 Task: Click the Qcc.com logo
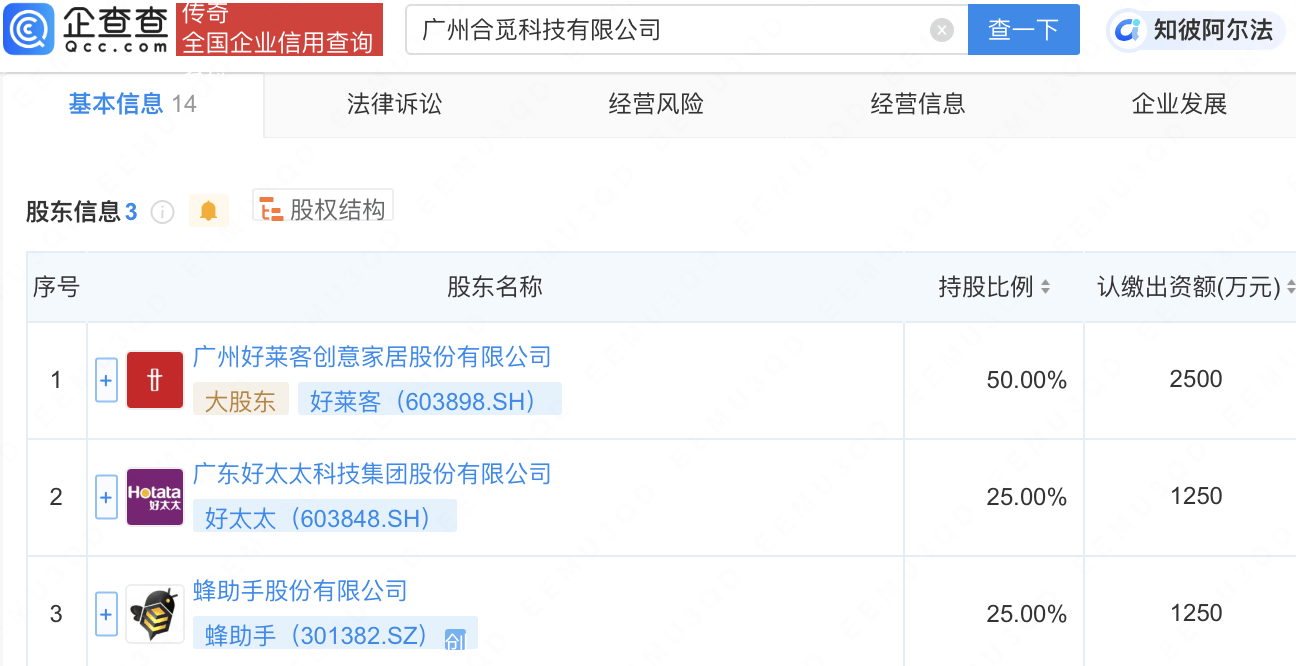pos(86,29)
